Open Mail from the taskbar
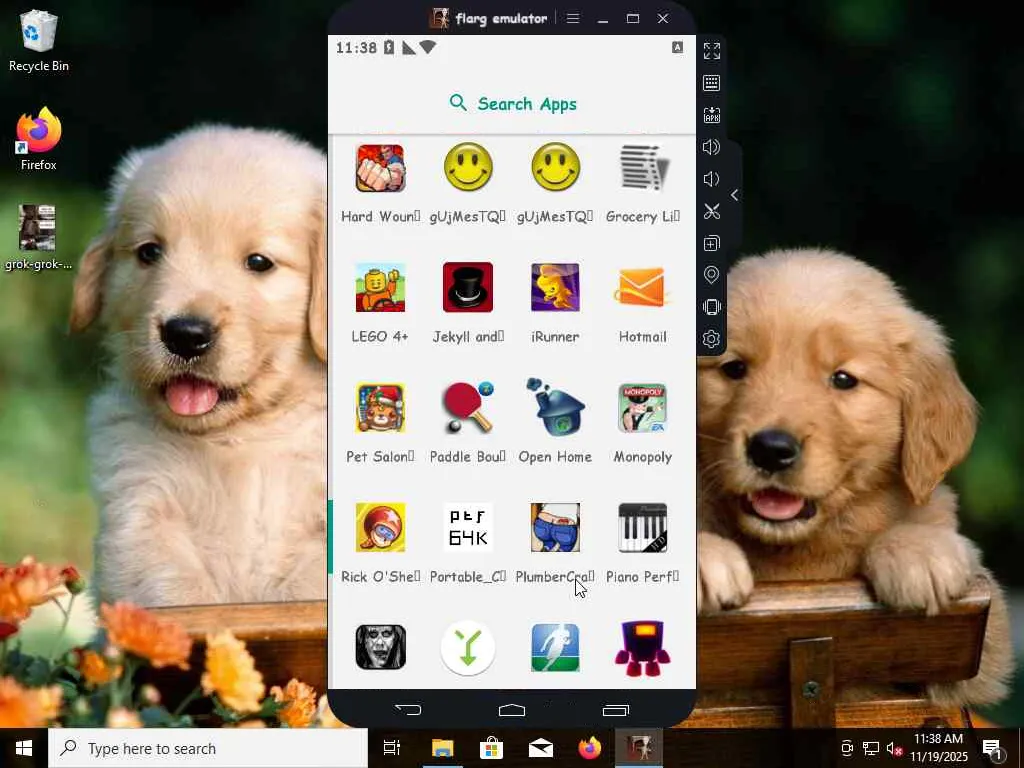1024x768 pixels. pos(541,748)
